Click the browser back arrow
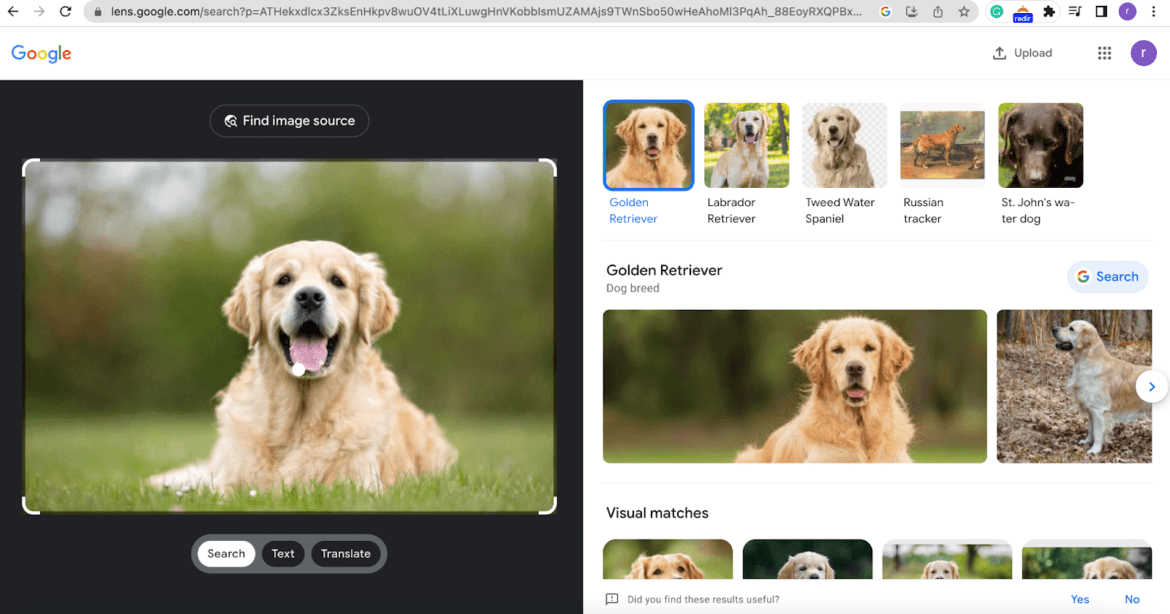 point(12,11)
